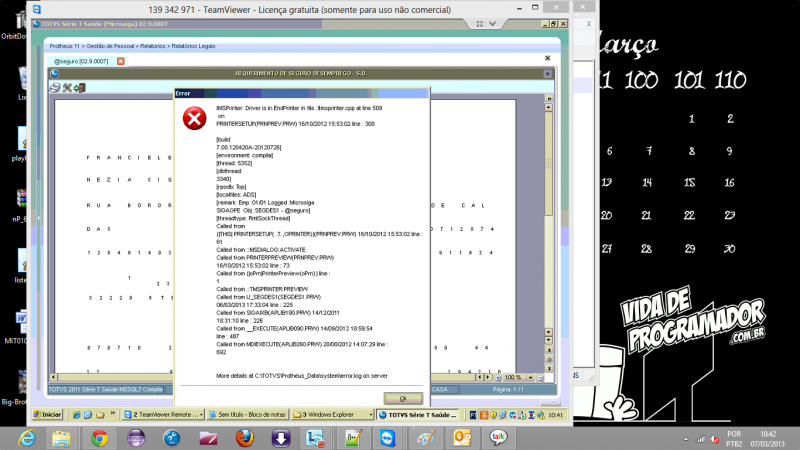Click the remote tray security shield icon
Screen dimensions: 800x450
(493, 415)
